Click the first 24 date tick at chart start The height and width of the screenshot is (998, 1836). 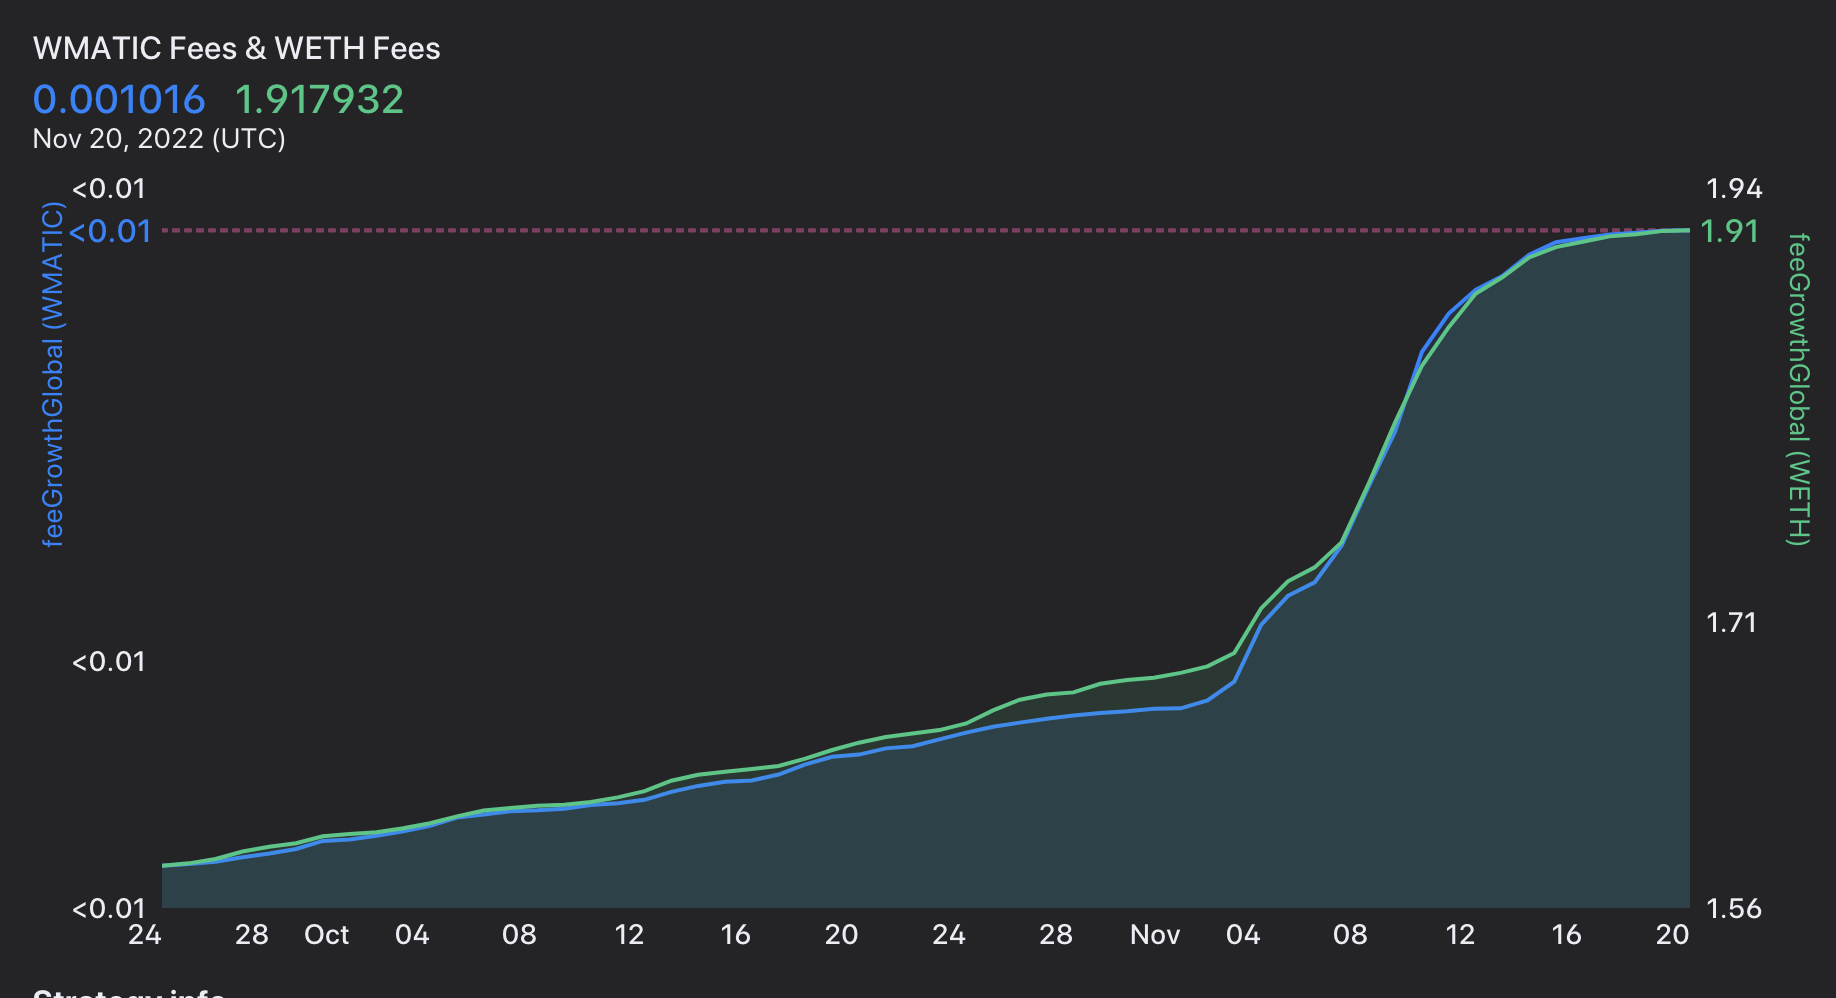(145, 935)
